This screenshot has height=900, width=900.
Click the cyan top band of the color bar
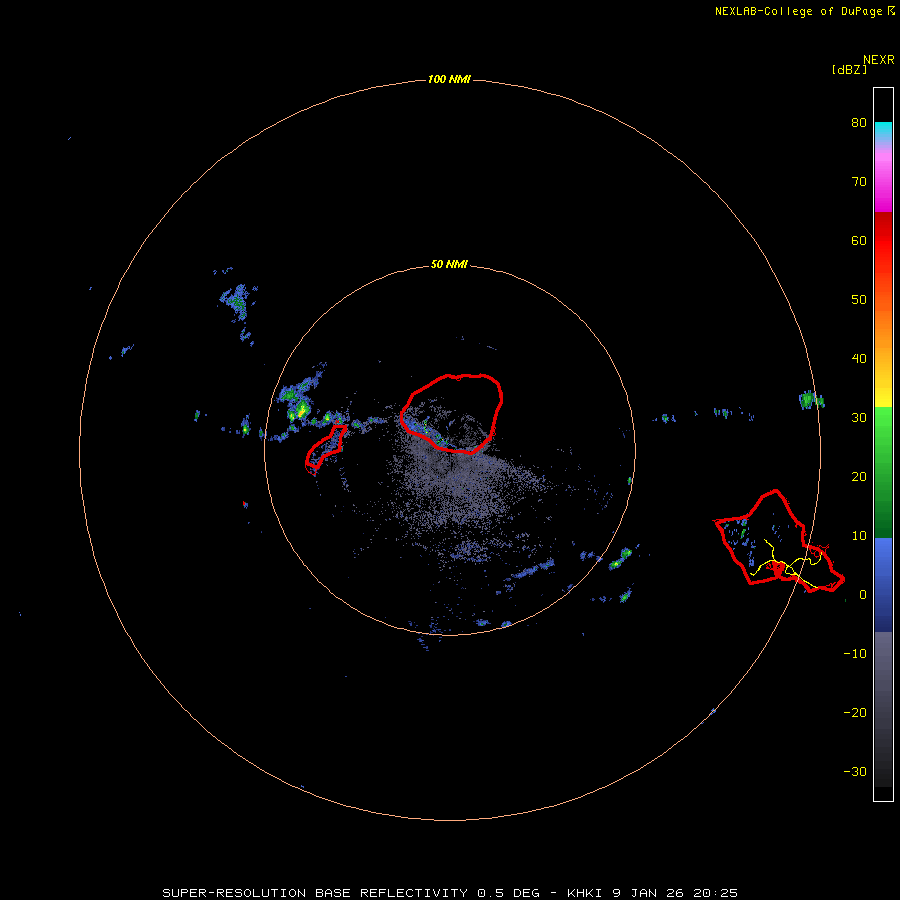pos(883,131)
